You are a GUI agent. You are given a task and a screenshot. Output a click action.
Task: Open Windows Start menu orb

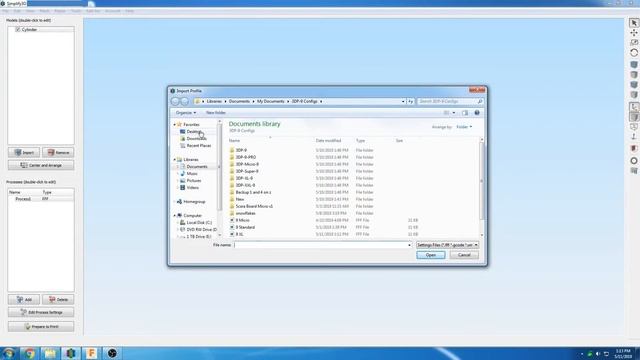(9, 353)
